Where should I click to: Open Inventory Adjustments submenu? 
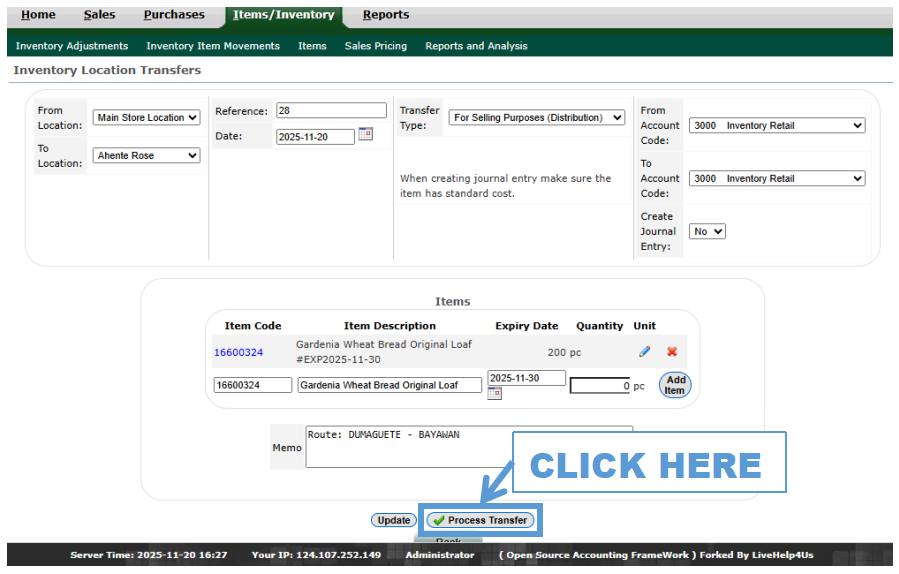coord(72,46)
